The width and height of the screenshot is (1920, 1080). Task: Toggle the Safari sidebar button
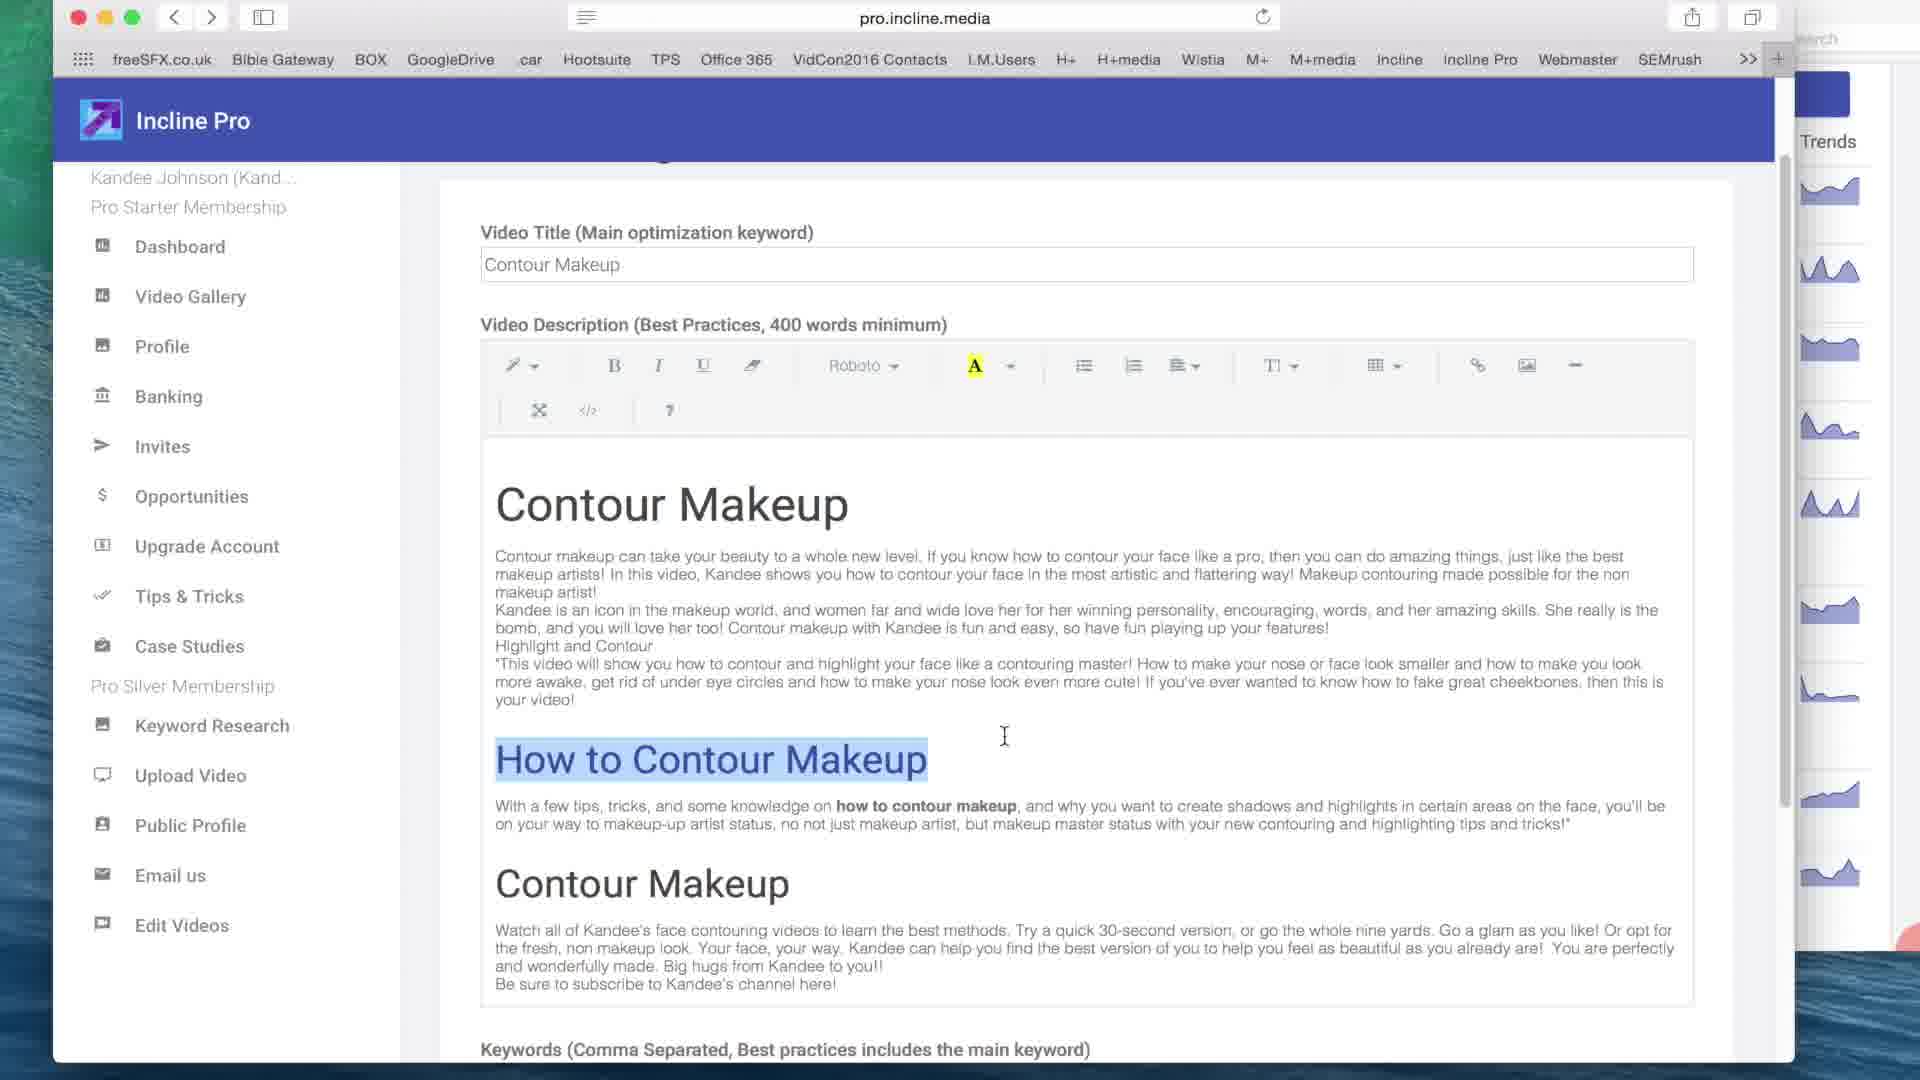[x=264, y=17]
